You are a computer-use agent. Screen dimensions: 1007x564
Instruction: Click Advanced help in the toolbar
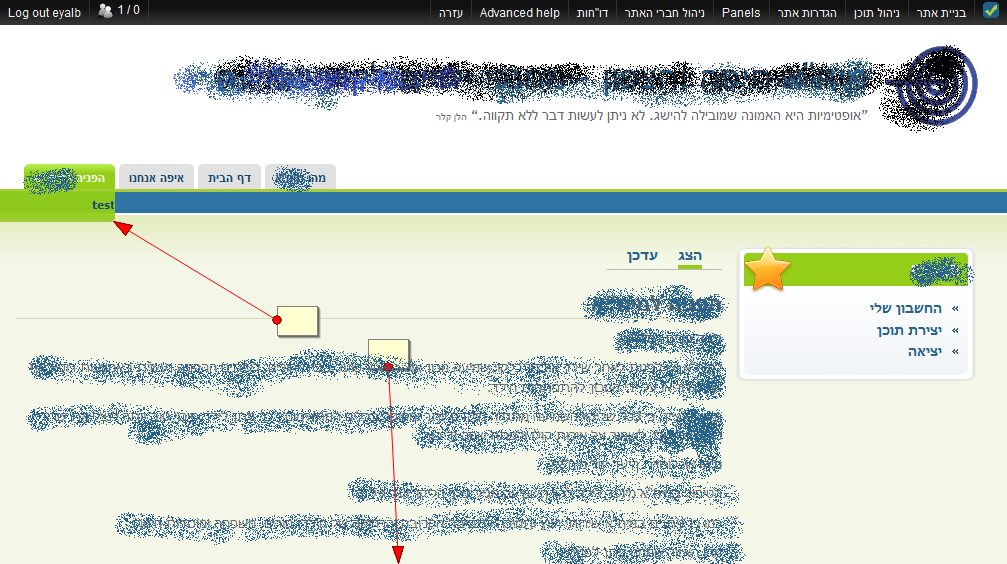point(520,13)
